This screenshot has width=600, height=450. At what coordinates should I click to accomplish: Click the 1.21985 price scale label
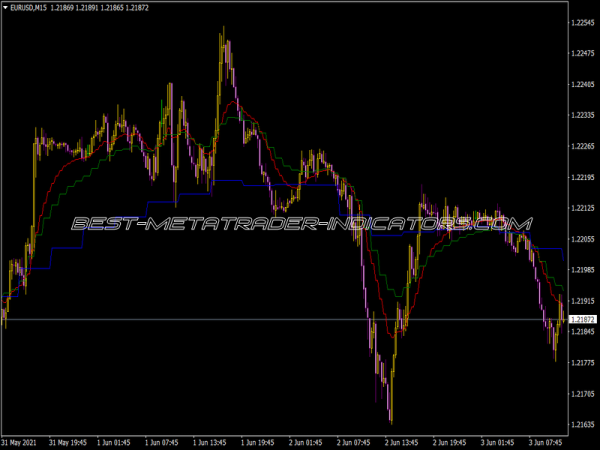tap(583, 270)
